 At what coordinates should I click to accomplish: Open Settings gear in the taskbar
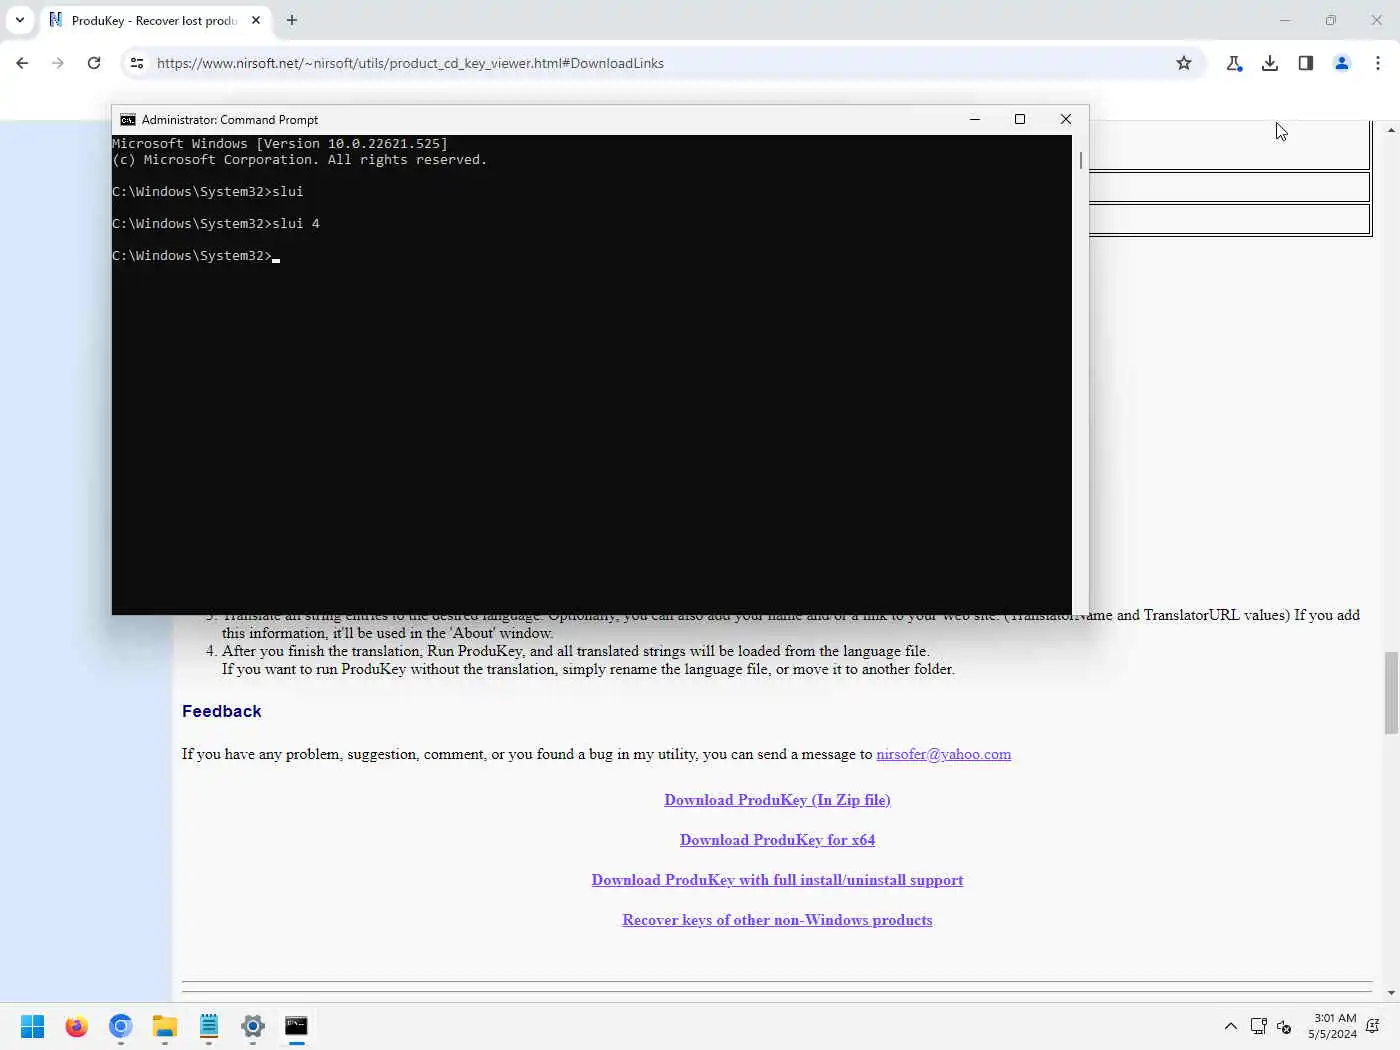(253, 1026)
